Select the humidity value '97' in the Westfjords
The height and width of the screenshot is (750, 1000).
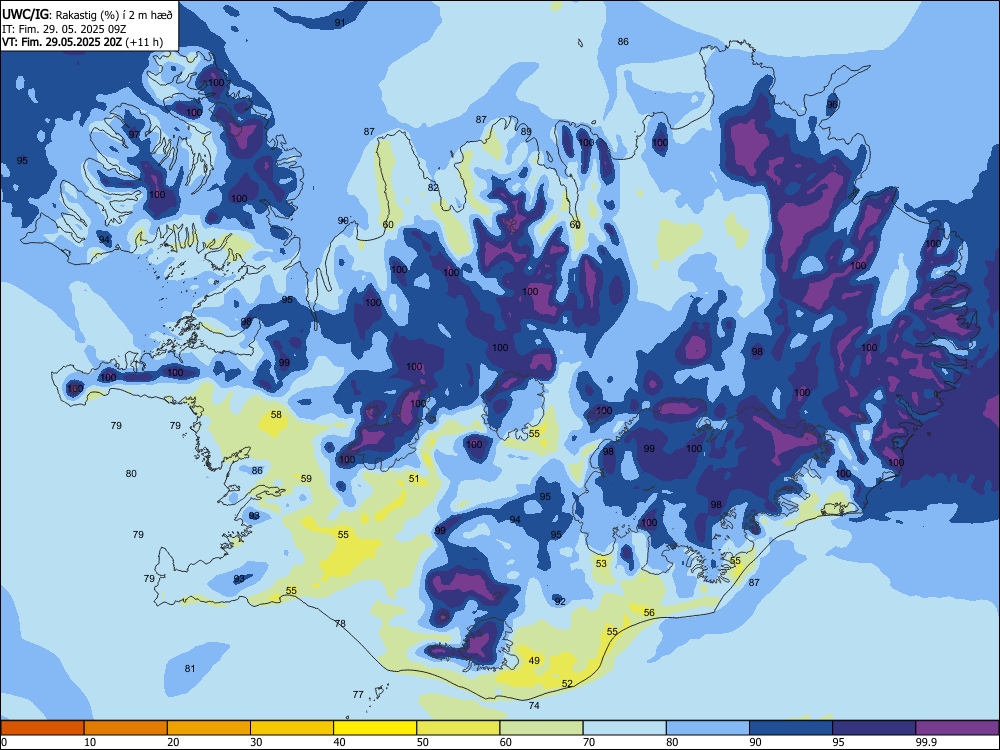[134, 134]
